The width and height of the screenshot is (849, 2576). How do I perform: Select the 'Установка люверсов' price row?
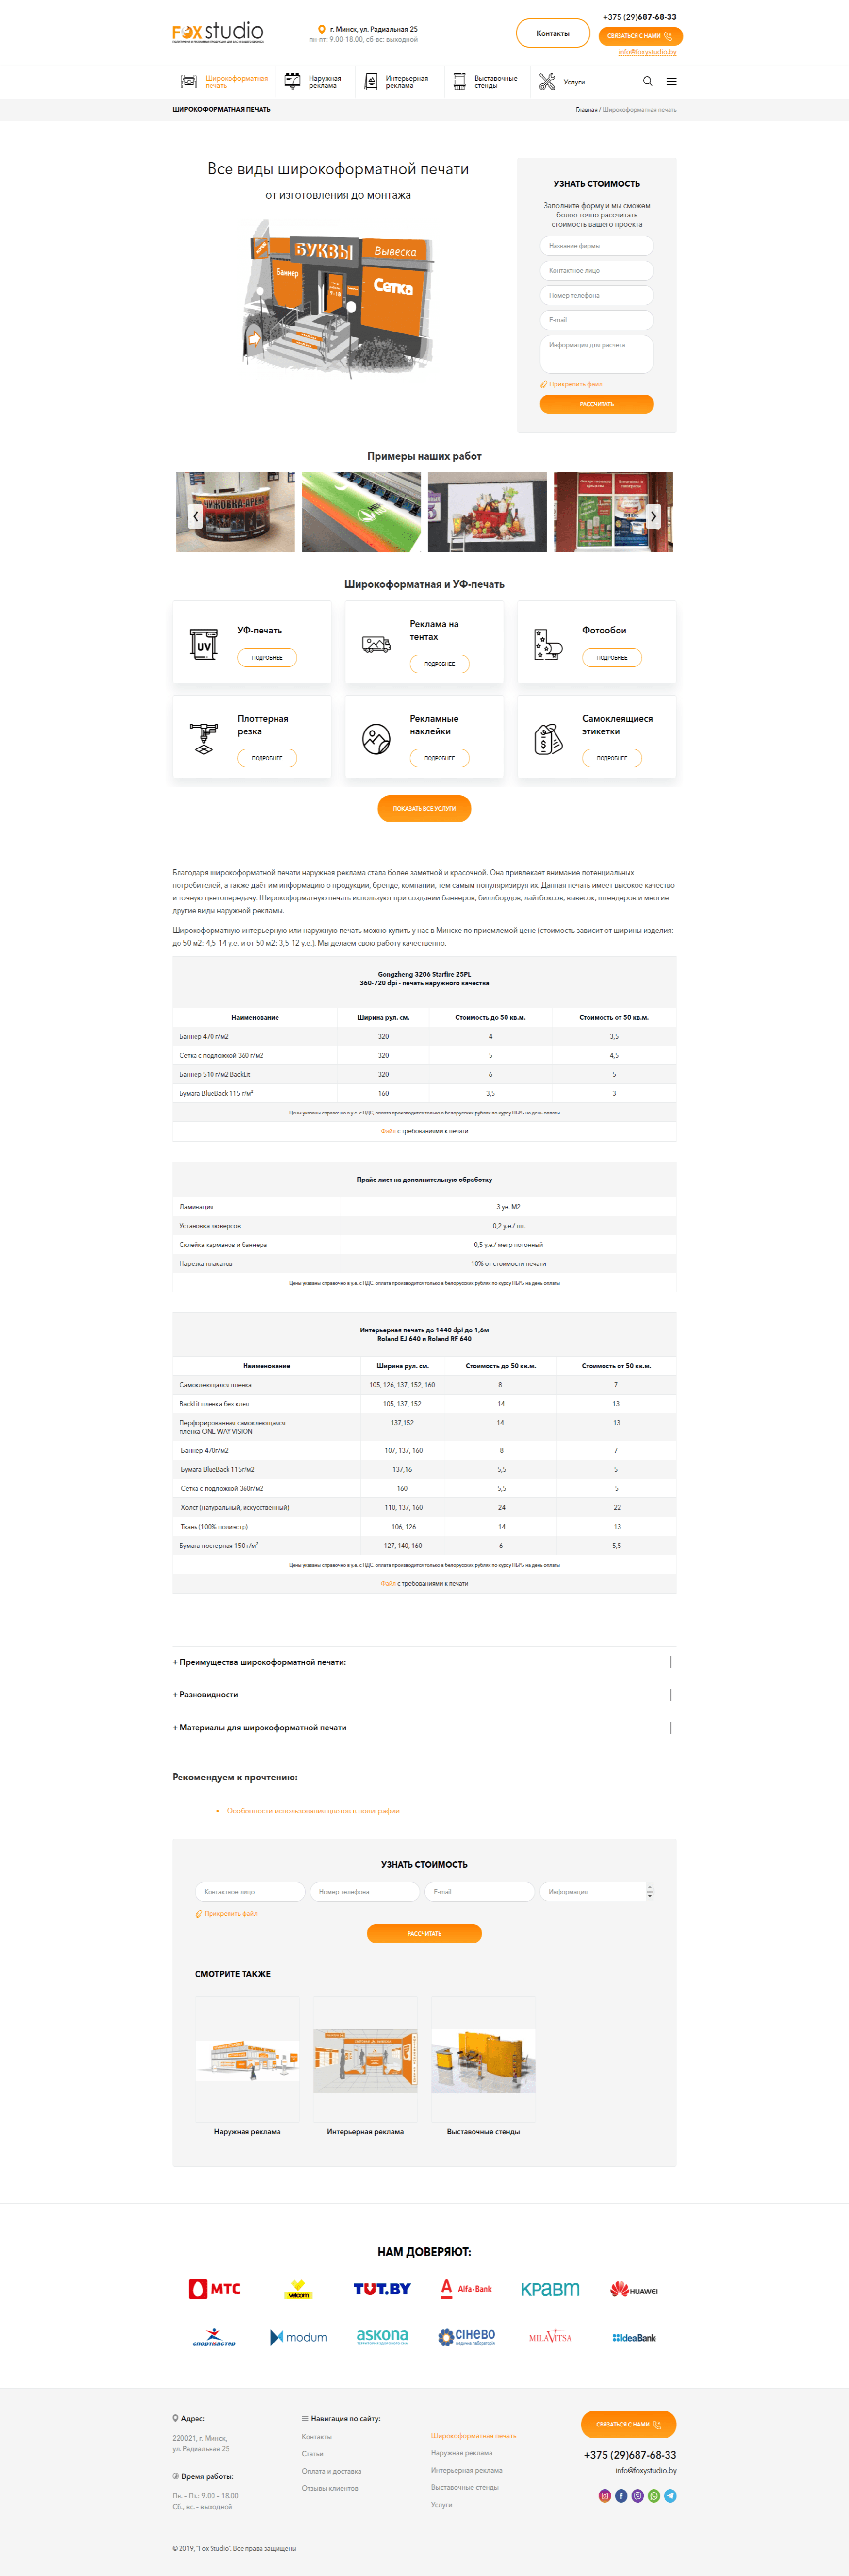(424, 1226)
